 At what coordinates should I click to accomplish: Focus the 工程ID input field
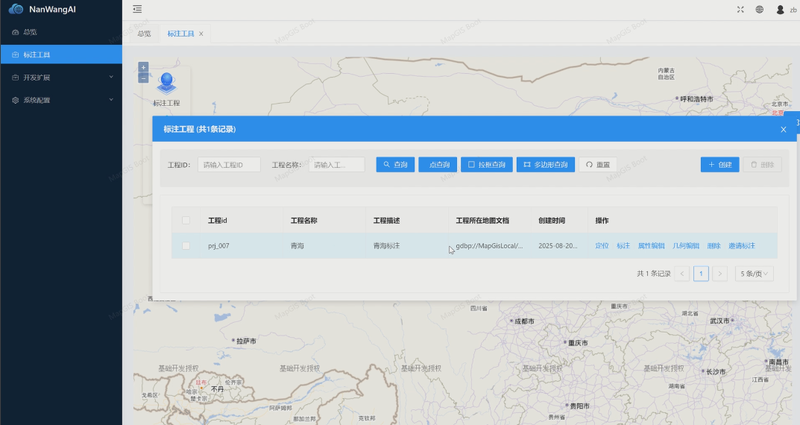[229, 165]
